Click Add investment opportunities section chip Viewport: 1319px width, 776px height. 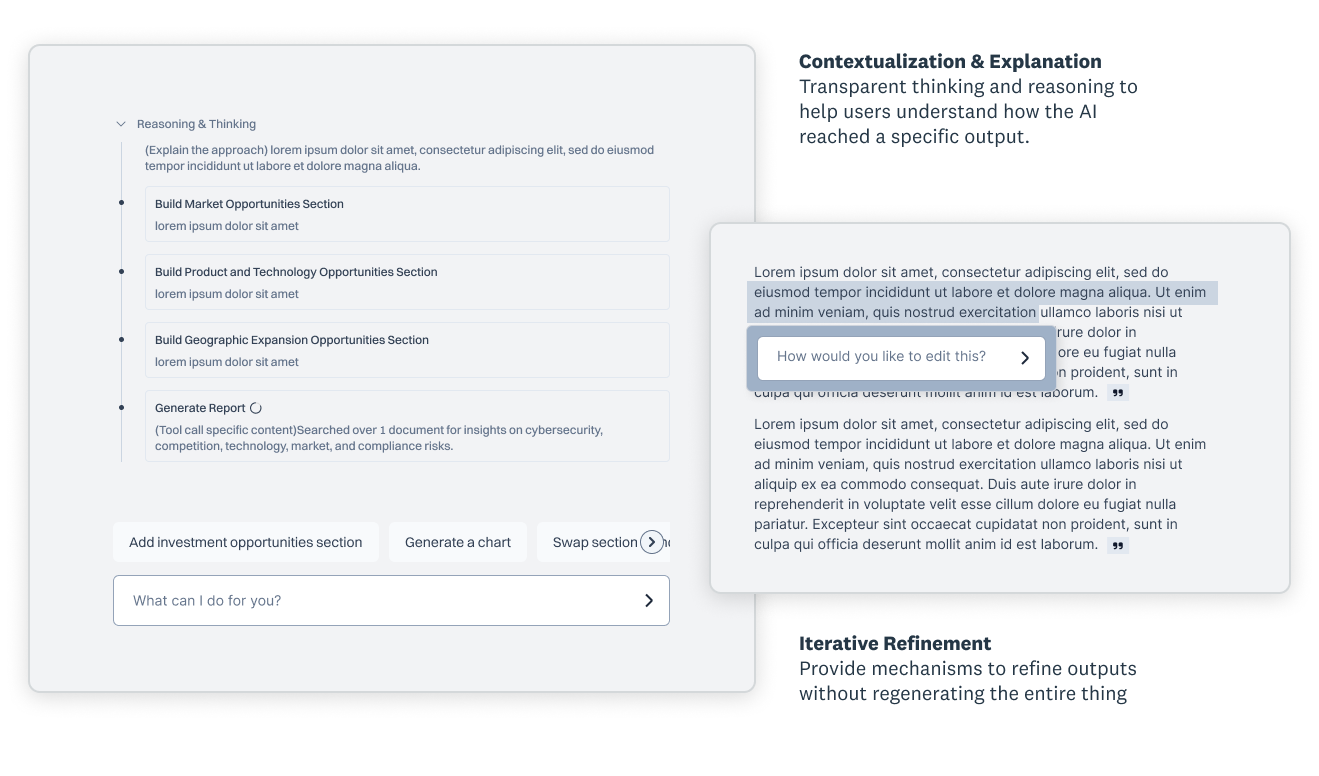coord(246,542)
